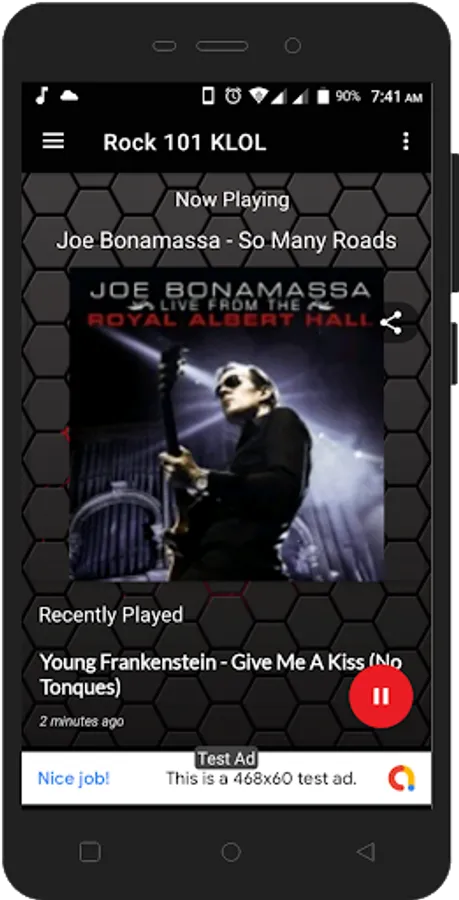Image resolution: width=459 pixels, height=900 pixels.
Task: Tap the alarm clock status icon
Action: 233,96
